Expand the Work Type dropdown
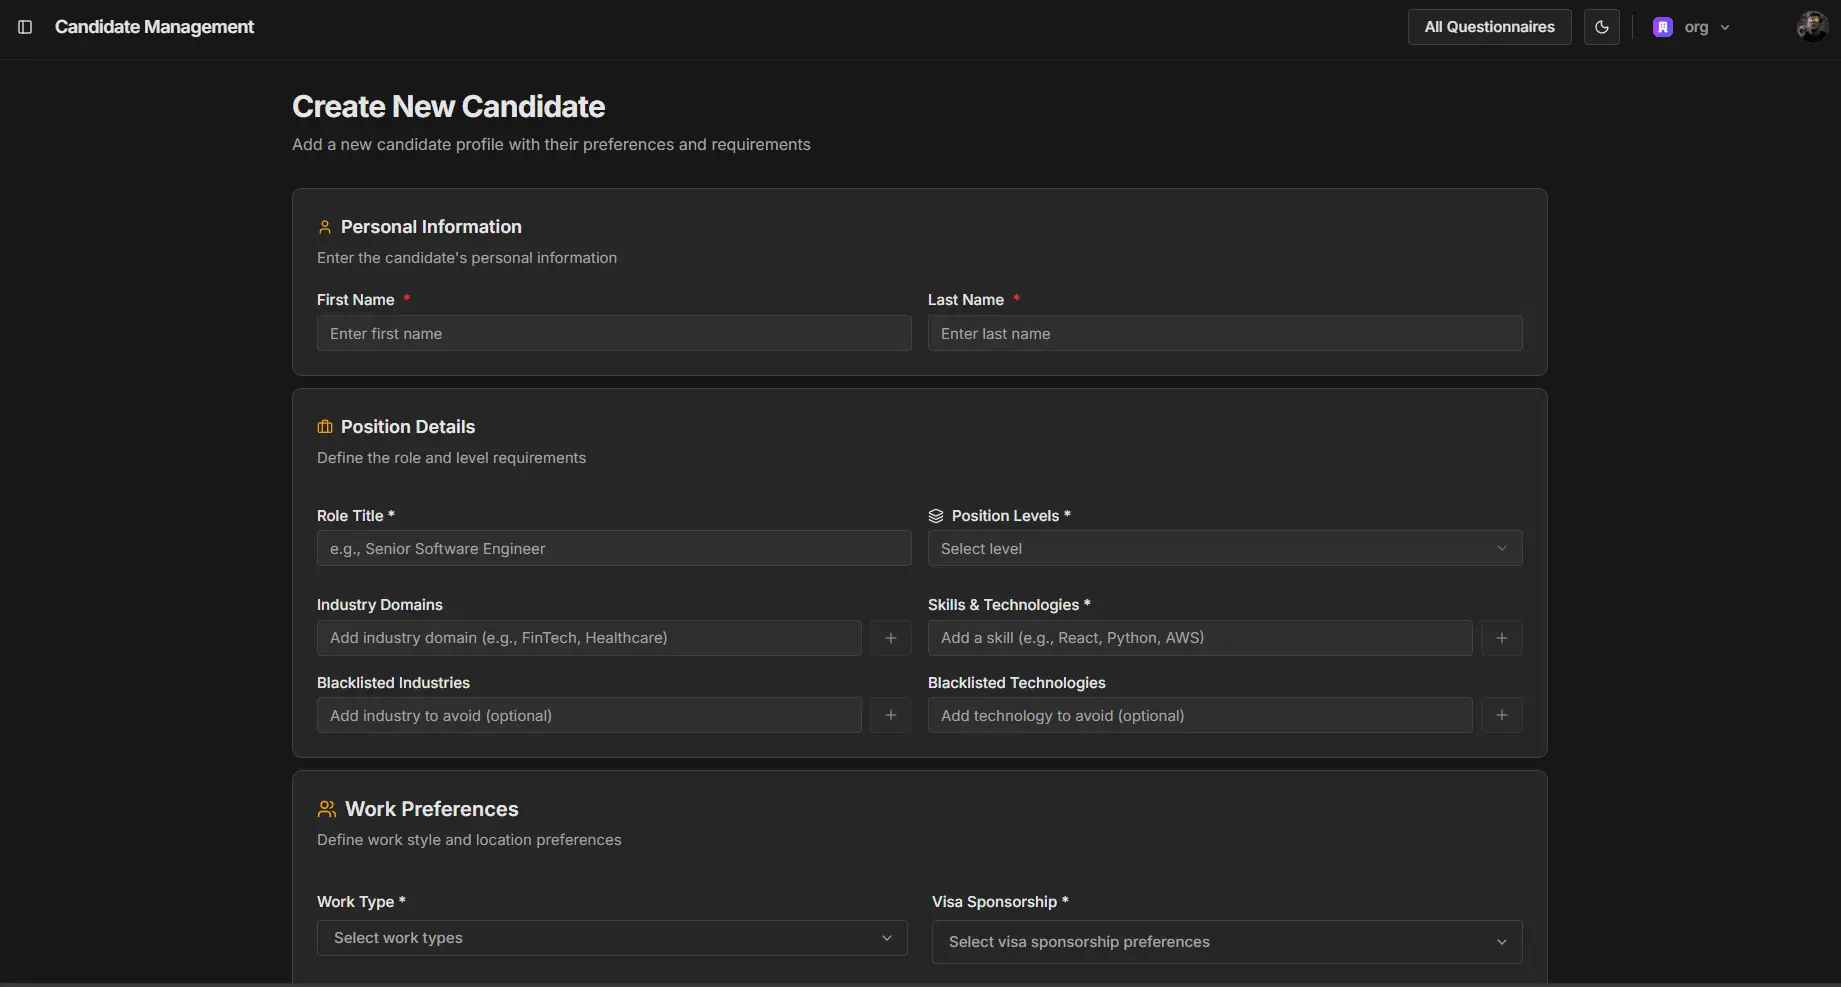This screenshot has height=987, width=1841. [612, 938]
